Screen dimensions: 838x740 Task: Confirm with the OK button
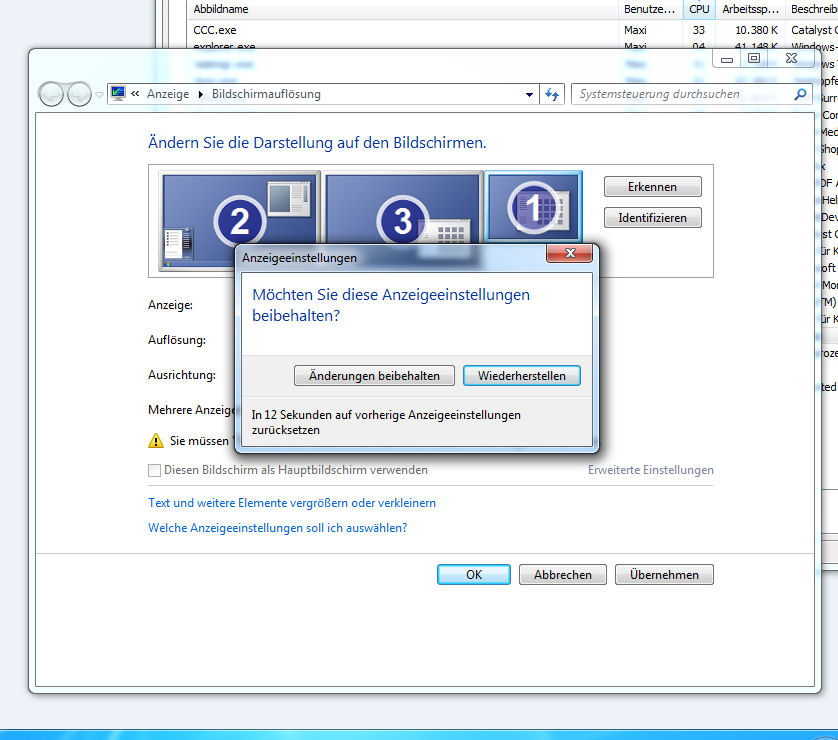click(x=474, y=574)
